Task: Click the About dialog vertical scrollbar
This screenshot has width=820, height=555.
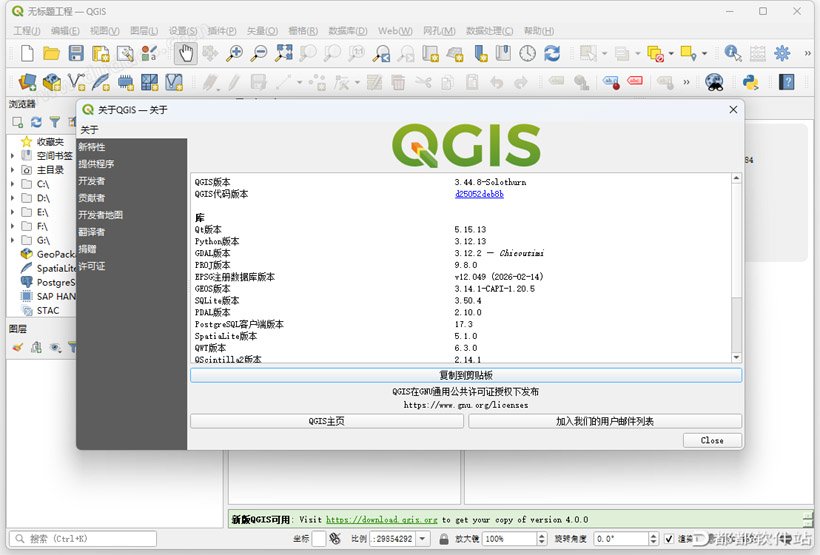Action: (x=736, y=268)
